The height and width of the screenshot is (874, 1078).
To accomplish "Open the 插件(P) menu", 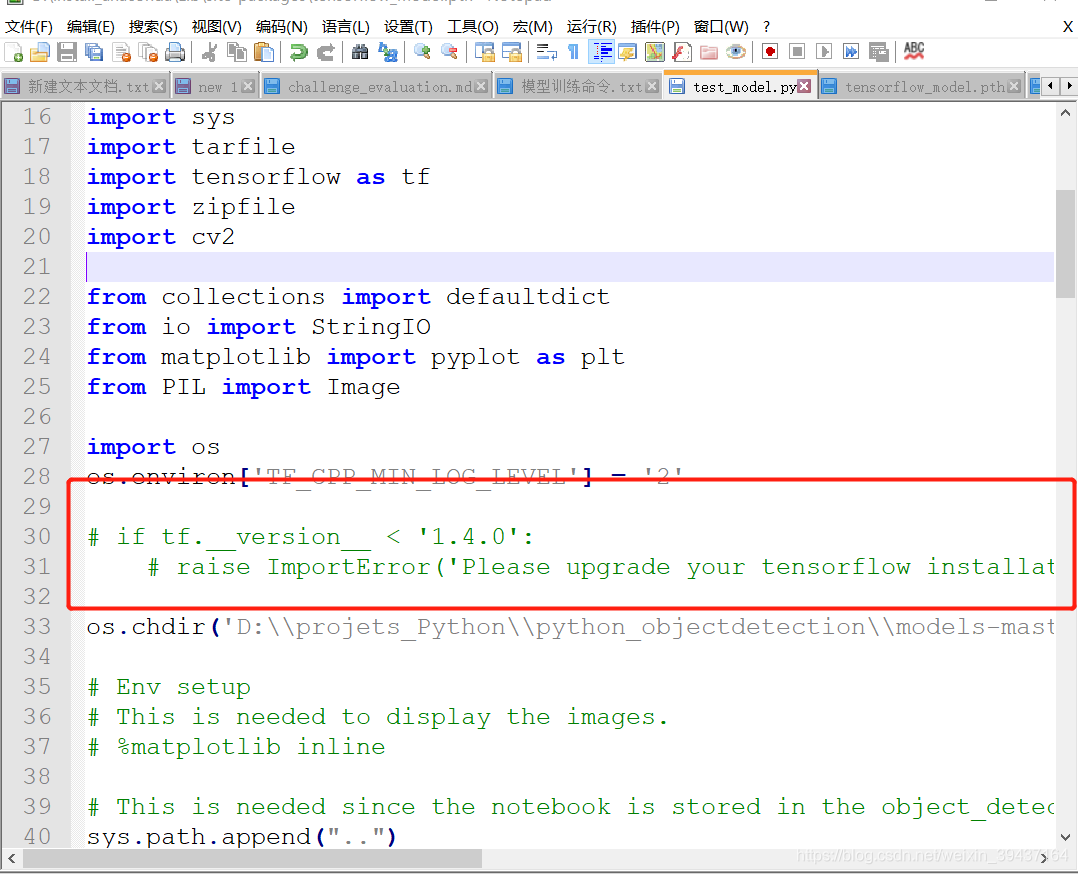I will tap(655, 27).
